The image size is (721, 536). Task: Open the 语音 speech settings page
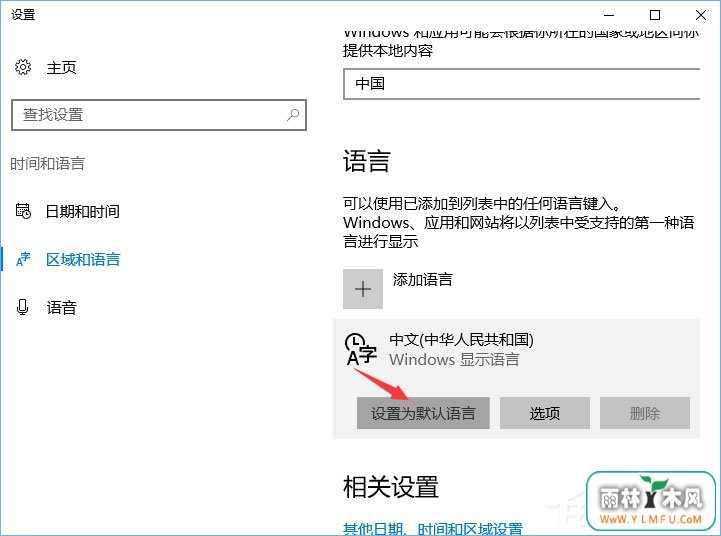61,308
